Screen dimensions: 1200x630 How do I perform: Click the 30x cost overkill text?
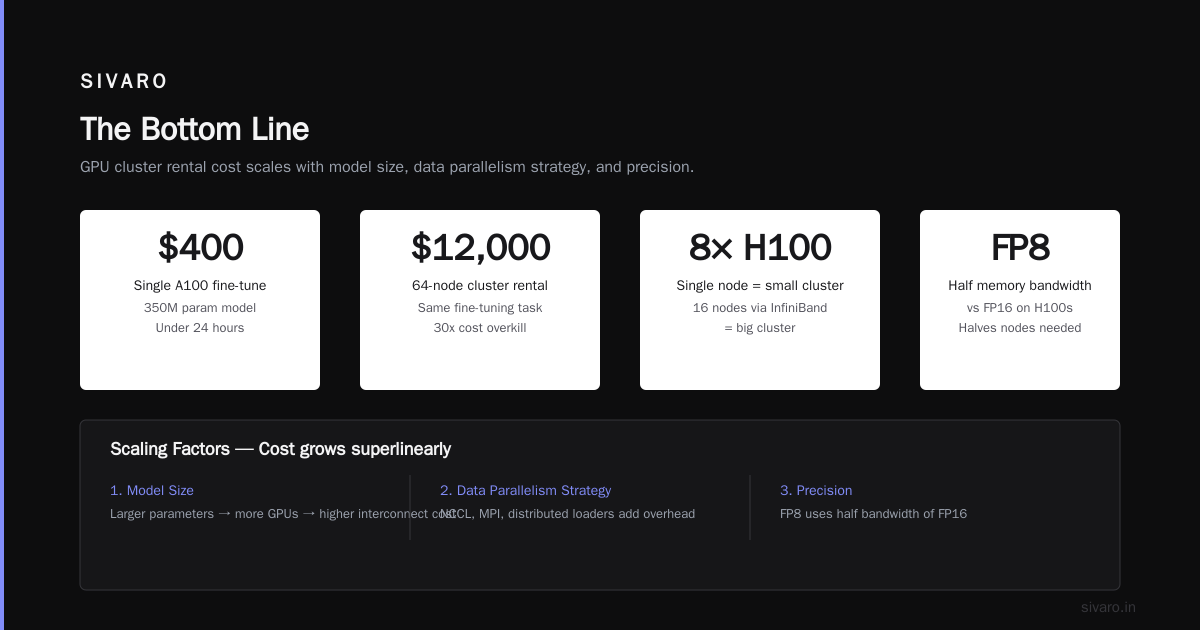[x=480, y=328]
